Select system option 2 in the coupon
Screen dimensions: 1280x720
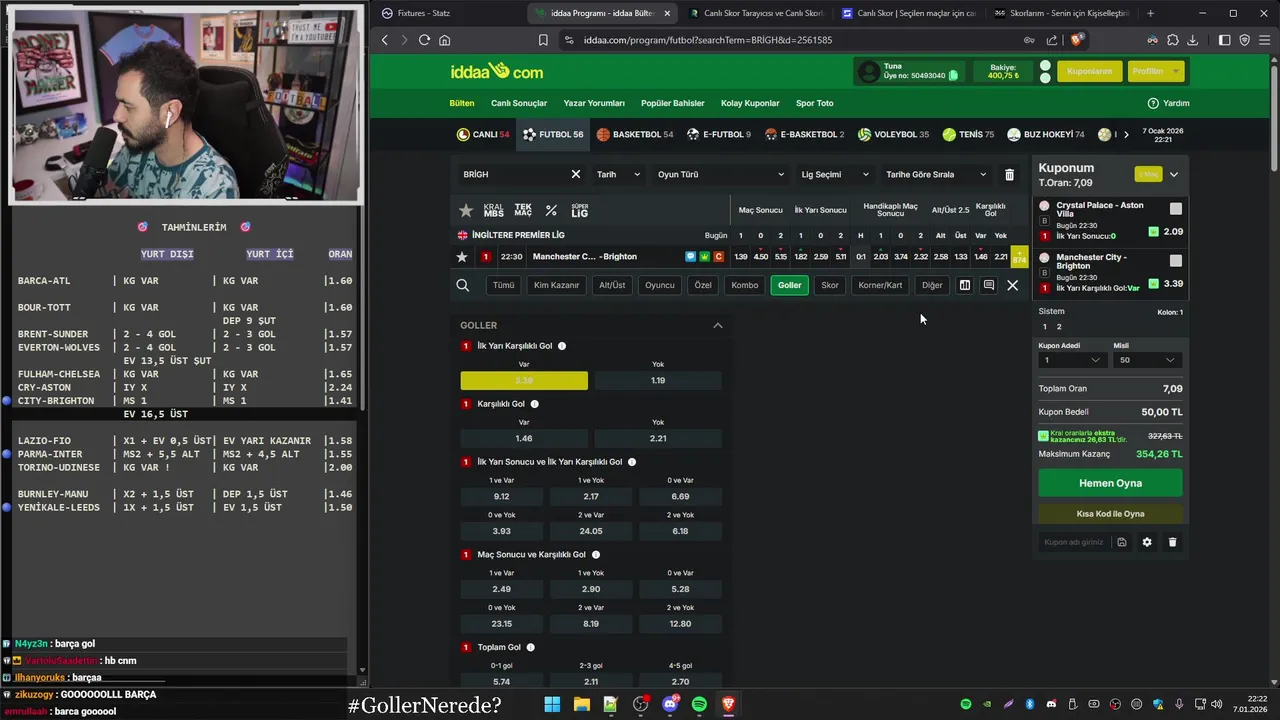(x=1059, y=327)
